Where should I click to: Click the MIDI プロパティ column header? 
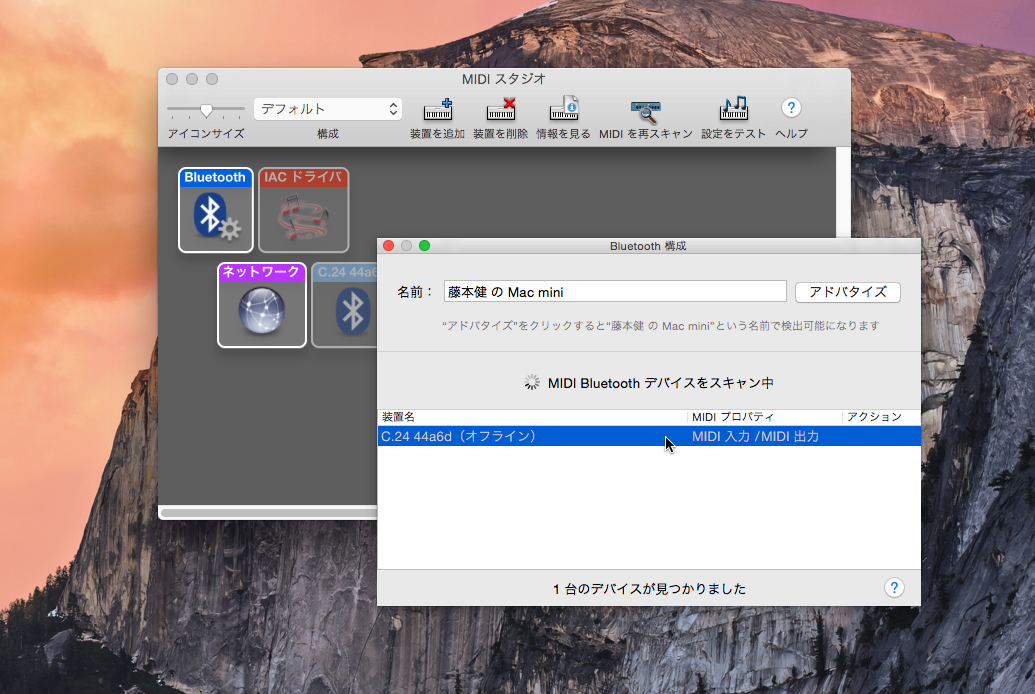pos(764,417)
